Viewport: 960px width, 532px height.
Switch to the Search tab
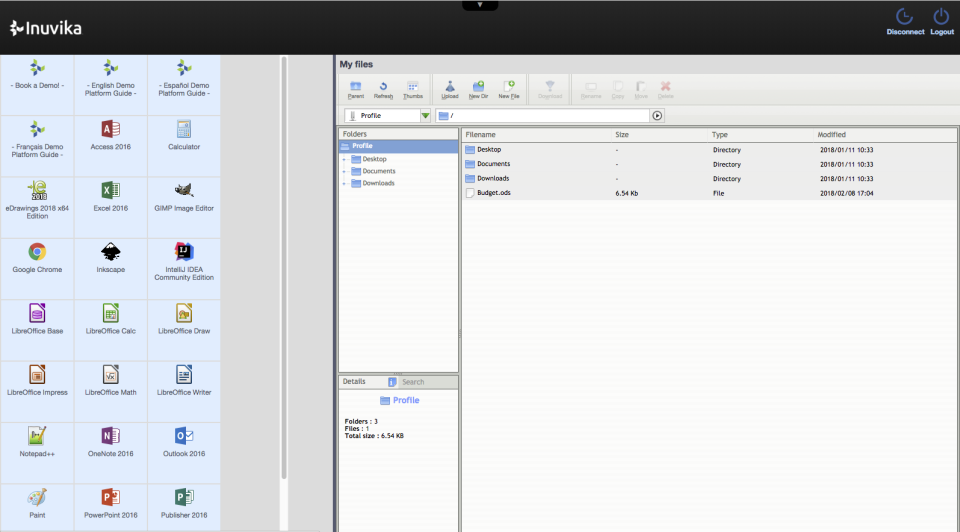coord(413,382)
